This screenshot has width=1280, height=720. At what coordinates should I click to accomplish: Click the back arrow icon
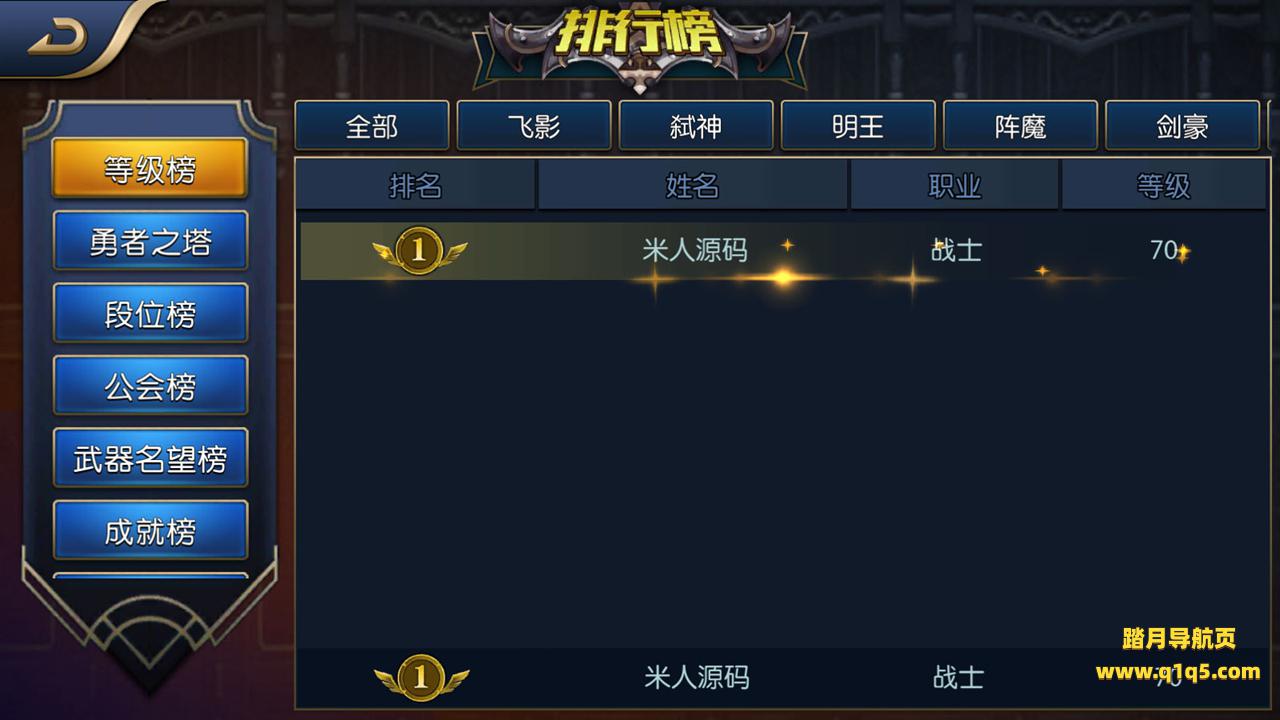(58, 38)
